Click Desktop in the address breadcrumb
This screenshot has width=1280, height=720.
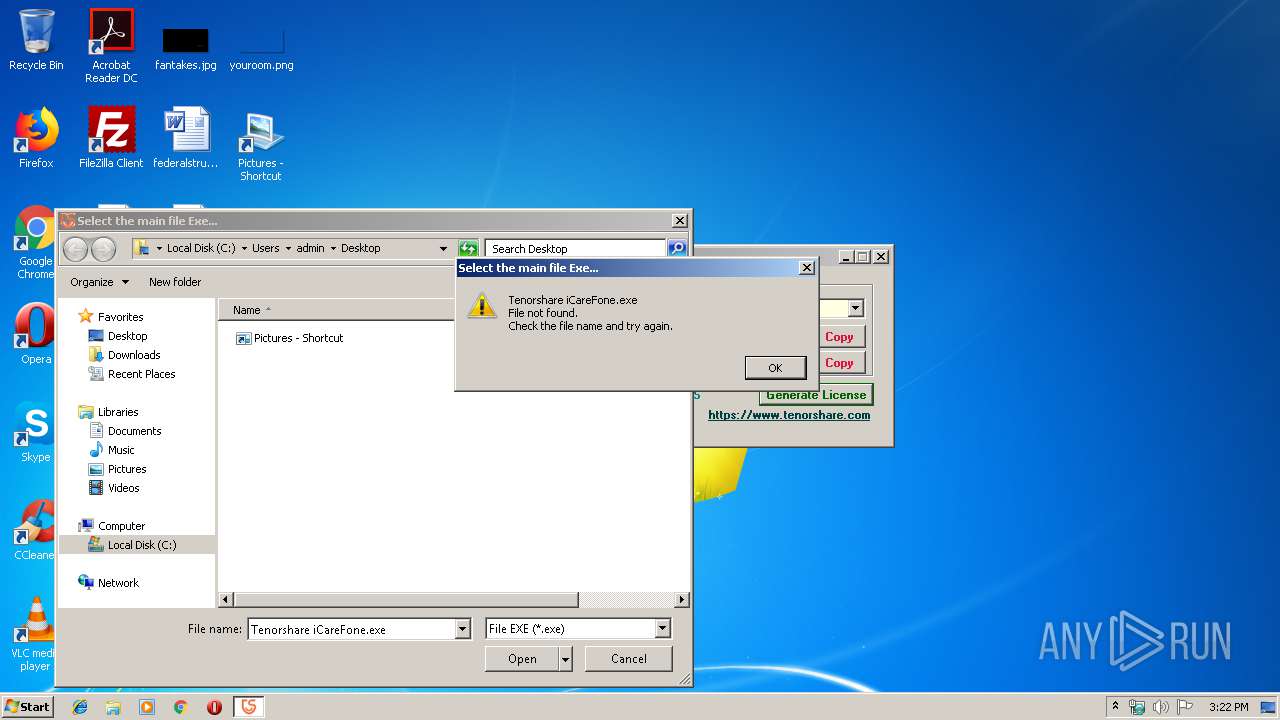(360, 248)
